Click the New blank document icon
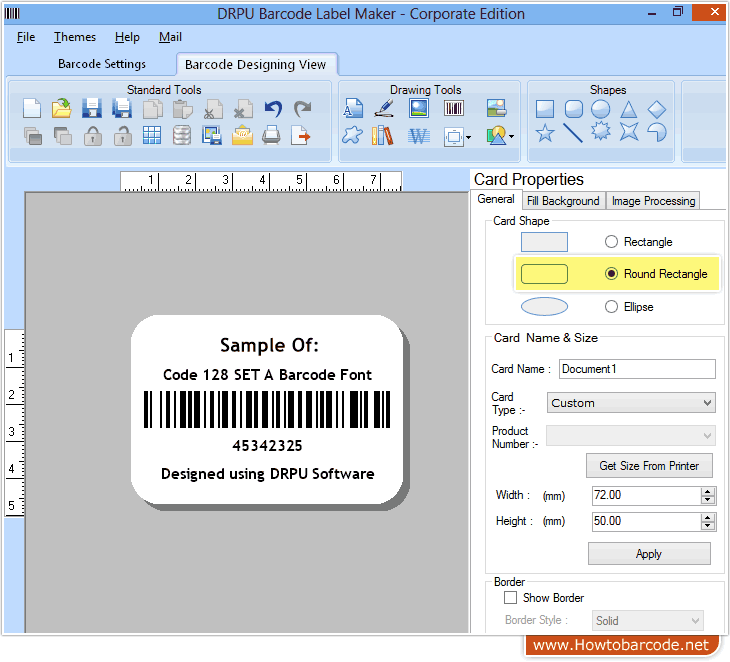This screenshot has height=662, width=730. [x=32, y=109]
